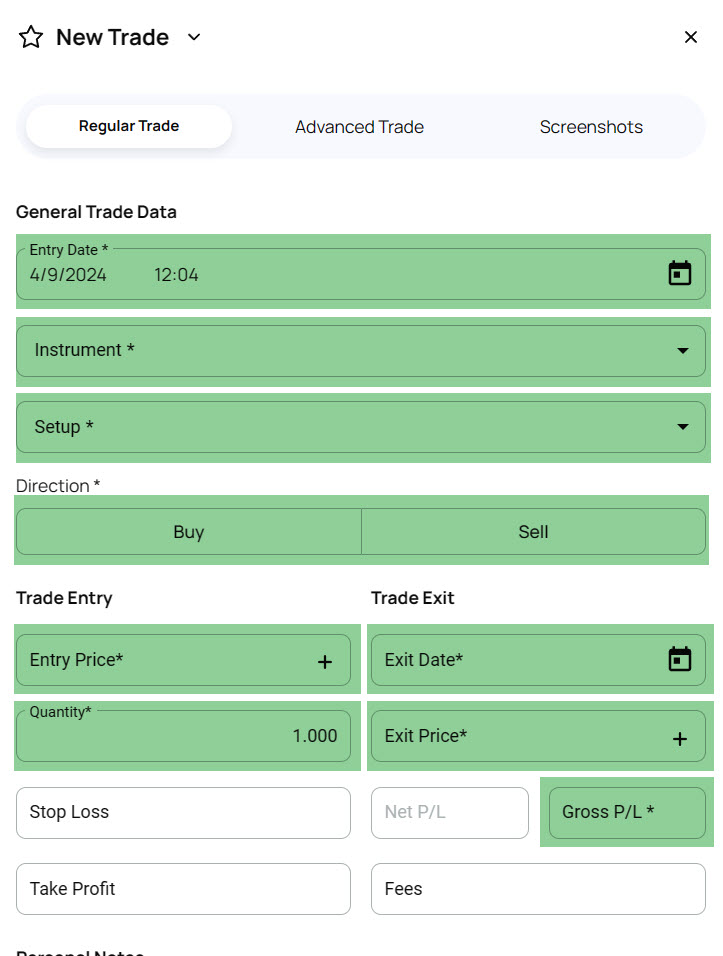Click the plus icon in Exit Price
This screenshot has height=956, width=723.
[x=680, y=738]
